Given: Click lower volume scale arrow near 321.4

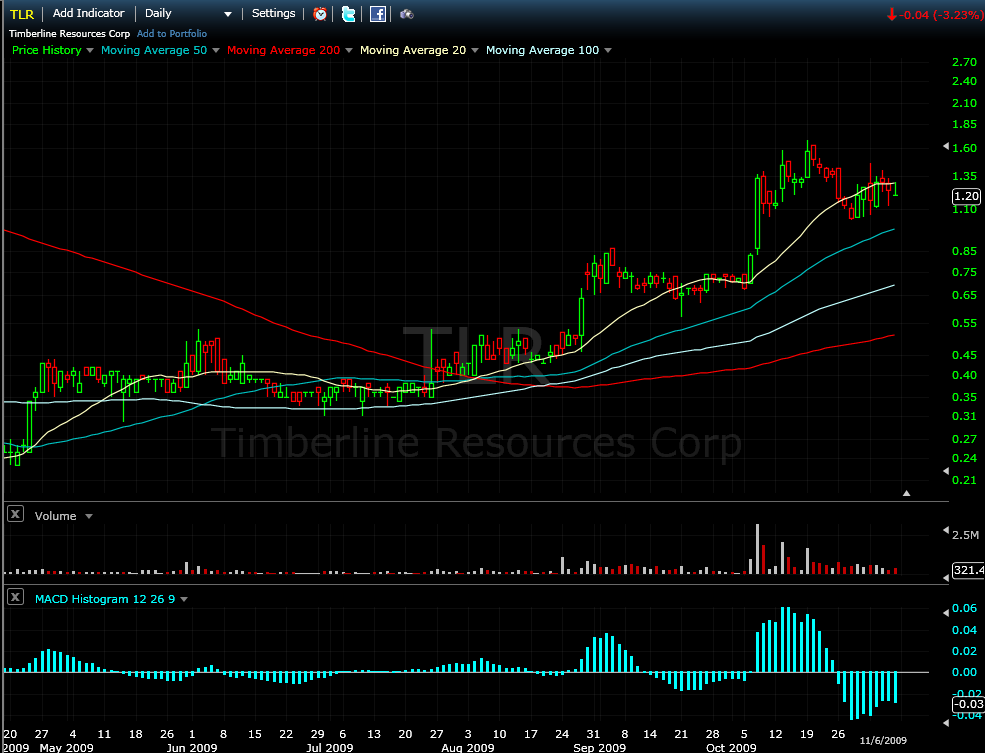Looking at the screenshot, I should pyautogui.click(x=946, y=577).
